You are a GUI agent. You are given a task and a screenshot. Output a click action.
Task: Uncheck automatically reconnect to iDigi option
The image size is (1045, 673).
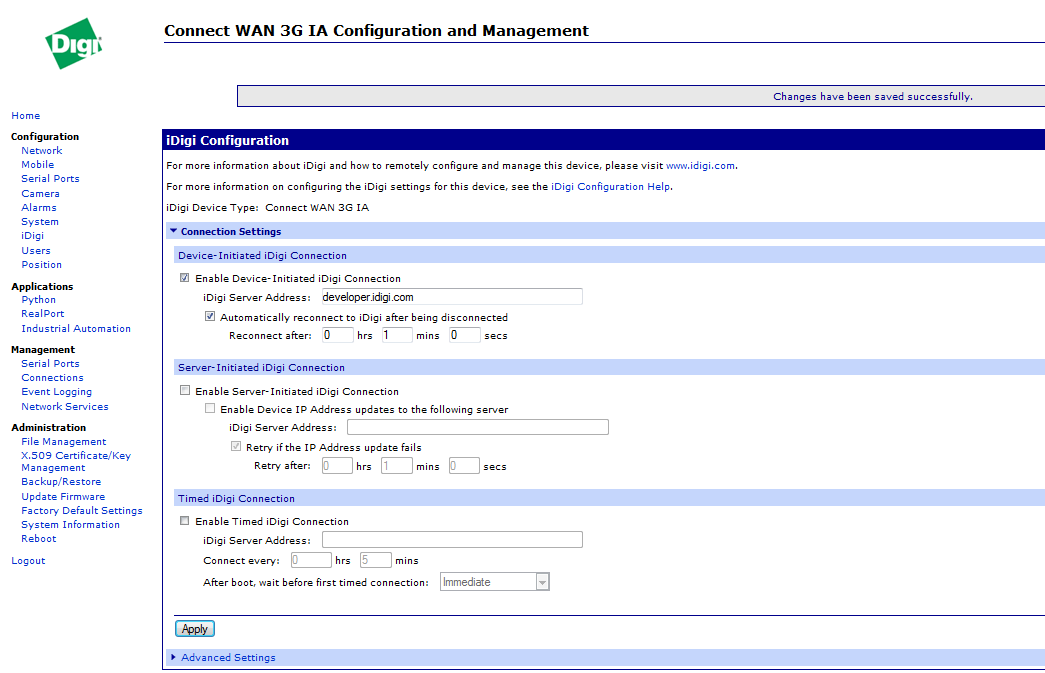pyautogui.click(x=210, y=317)
